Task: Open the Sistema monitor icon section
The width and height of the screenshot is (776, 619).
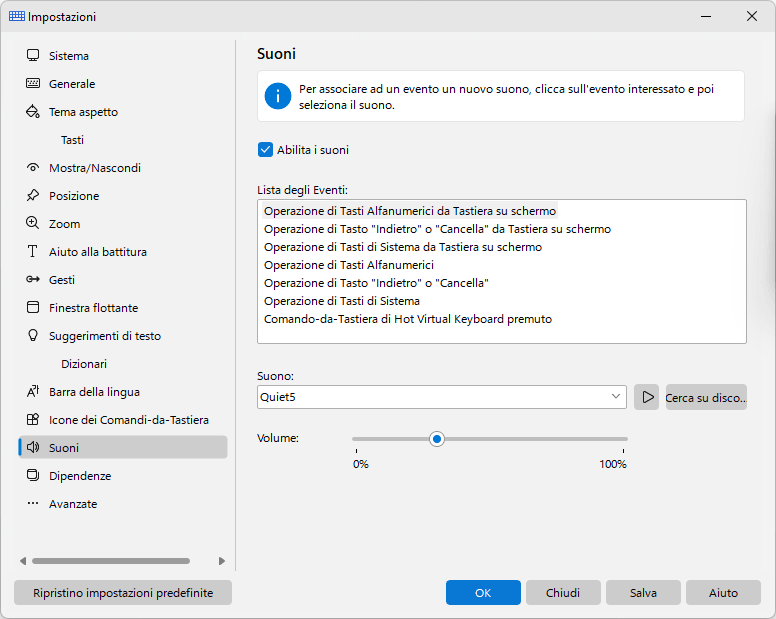Action: coord(33,55)
